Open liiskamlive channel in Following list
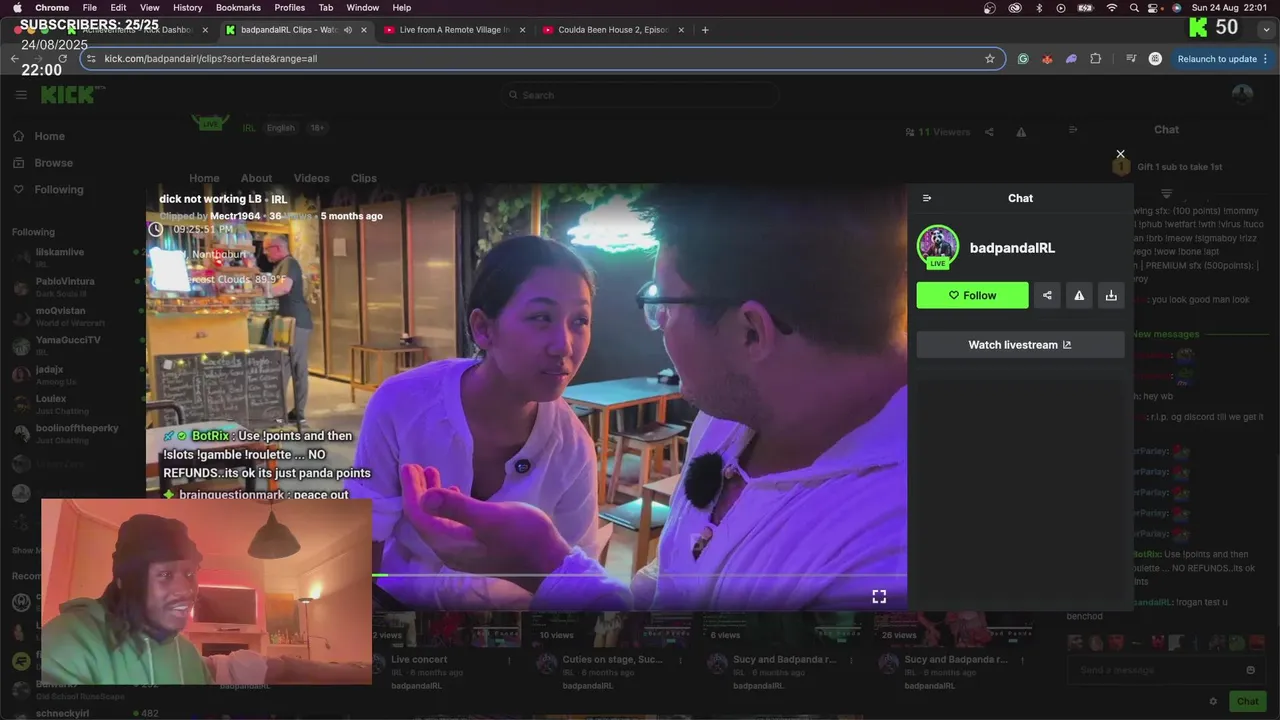The width and height of the screenshot is (1280, 720). click(73, 257)
